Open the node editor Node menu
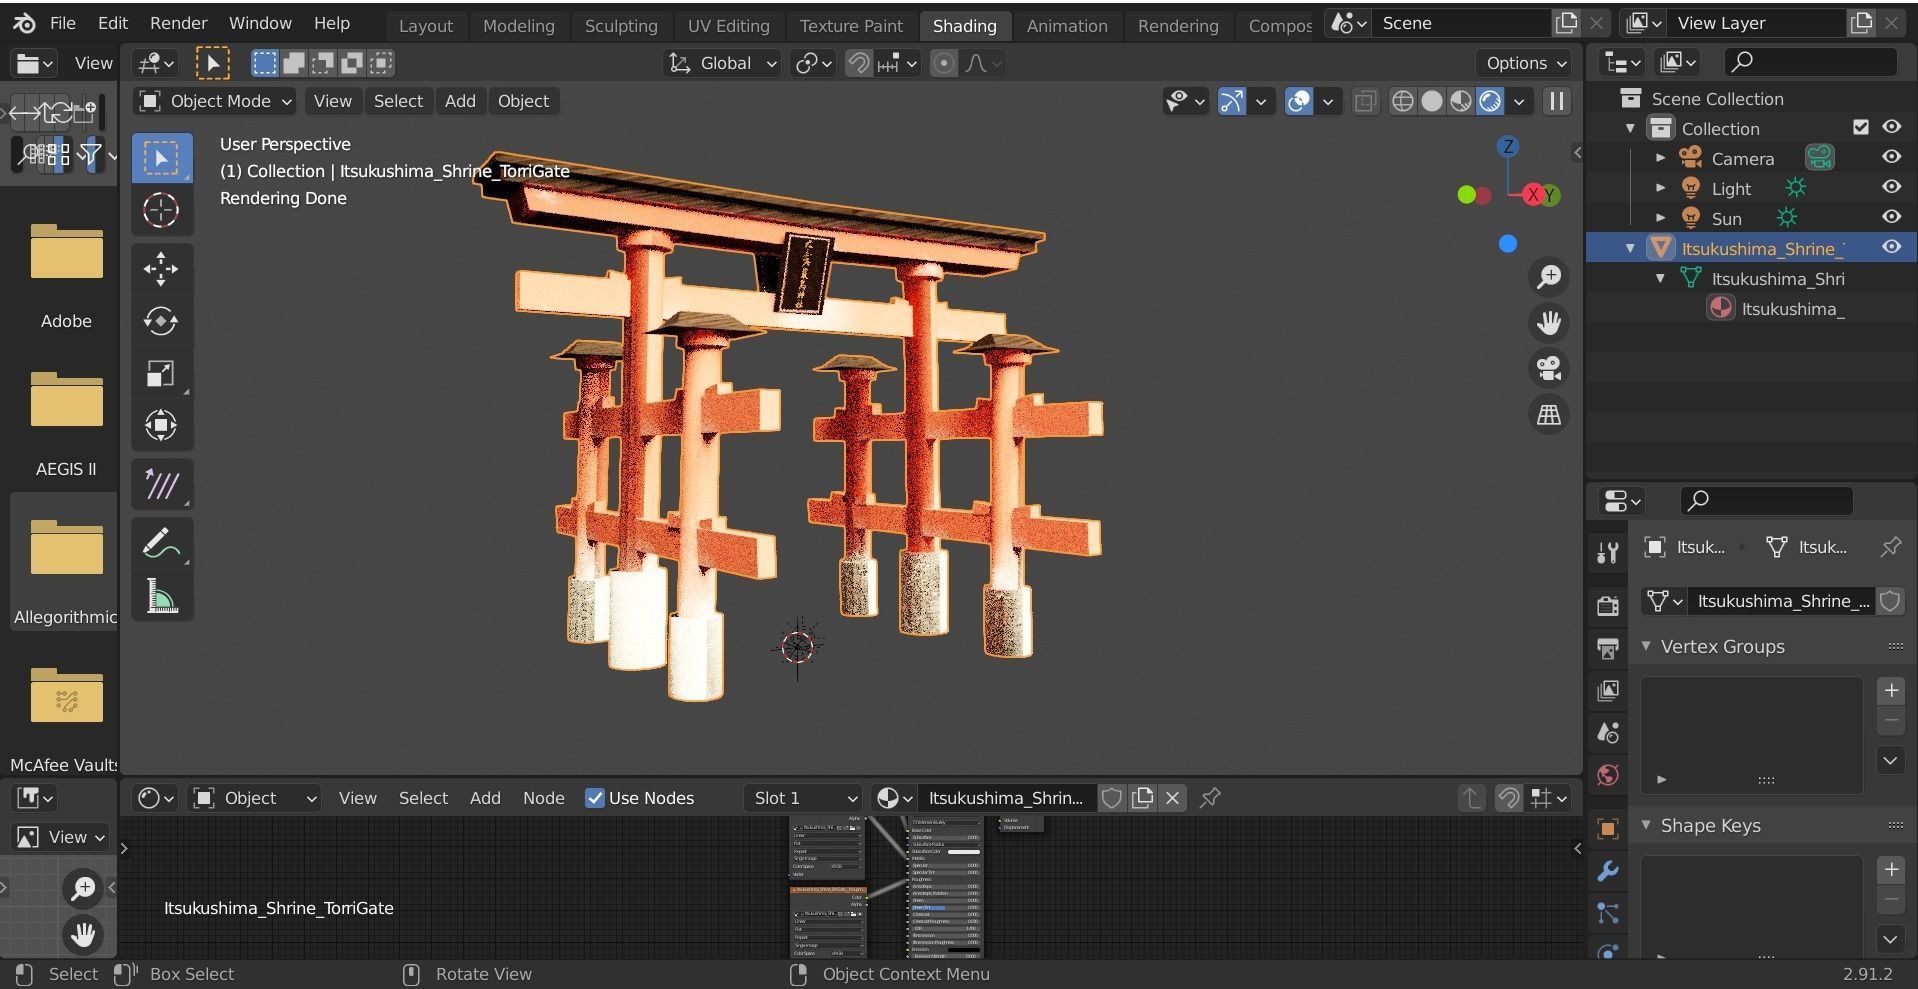Image resolution: width=1918 pixels, height=989 pixels. click(543, 798)
